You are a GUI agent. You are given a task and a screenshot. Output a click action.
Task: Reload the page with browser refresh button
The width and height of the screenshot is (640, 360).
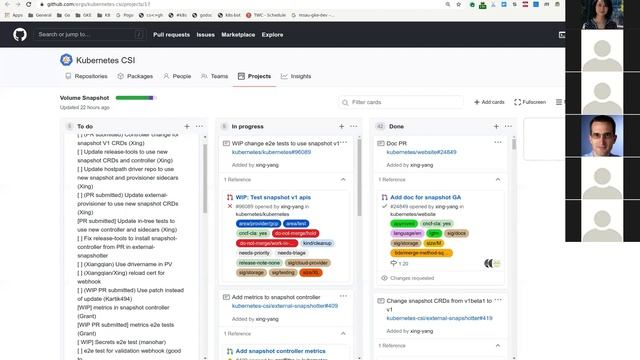click(29, 4)
